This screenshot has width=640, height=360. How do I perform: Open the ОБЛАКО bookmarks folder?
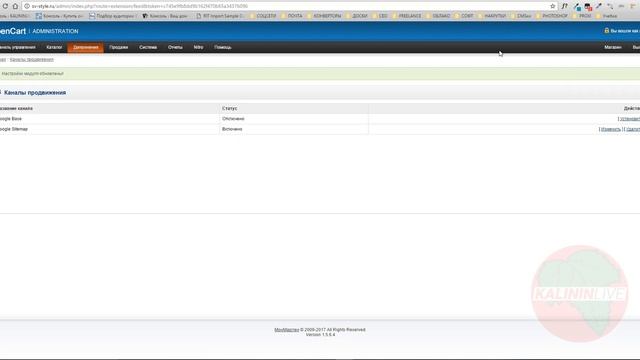tap(438, 16)
